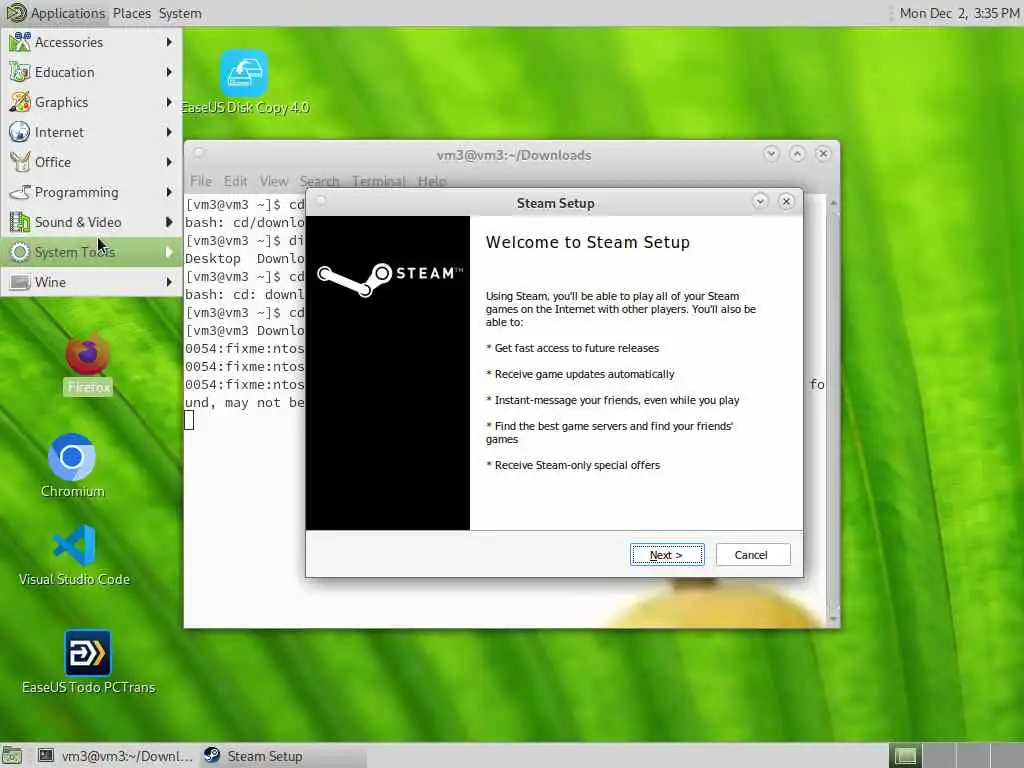The width and height of the screenshot is (1024, 768).
Task: Expand the Internet submenu arrow
Action: click(169, 132)
